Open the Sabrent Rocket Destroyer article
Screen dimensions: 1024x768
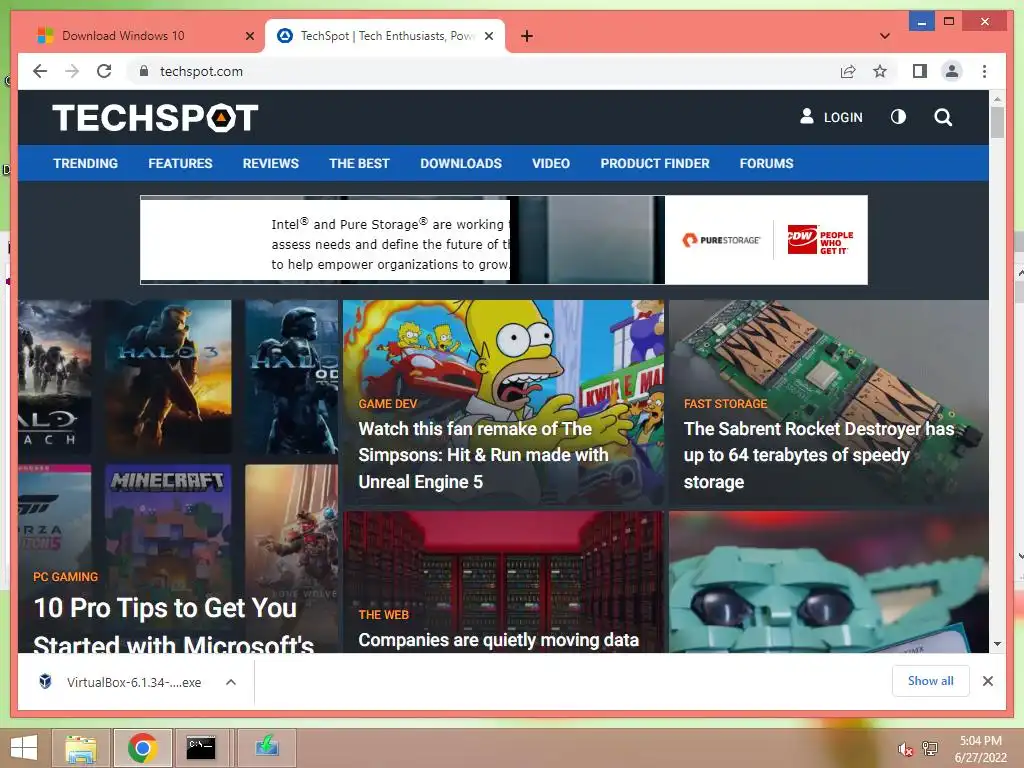click(819, 455)
